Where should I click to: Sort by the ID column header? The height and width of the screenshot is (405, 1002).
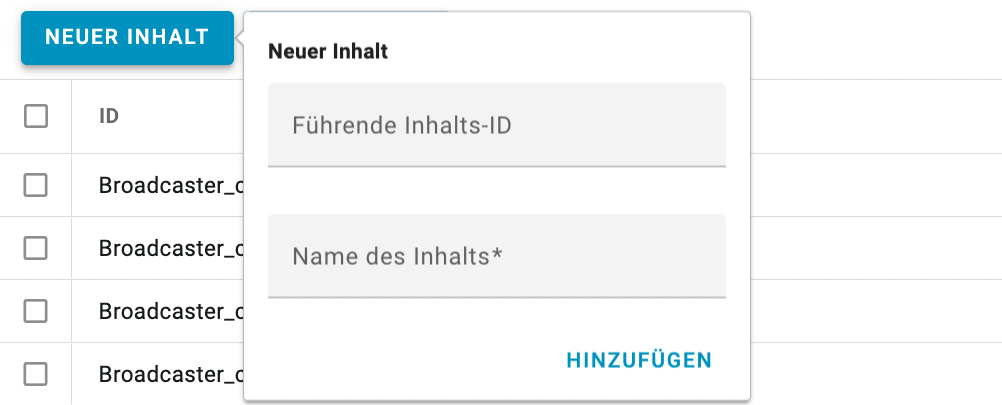pyautogui.click(x=109, y=116)
